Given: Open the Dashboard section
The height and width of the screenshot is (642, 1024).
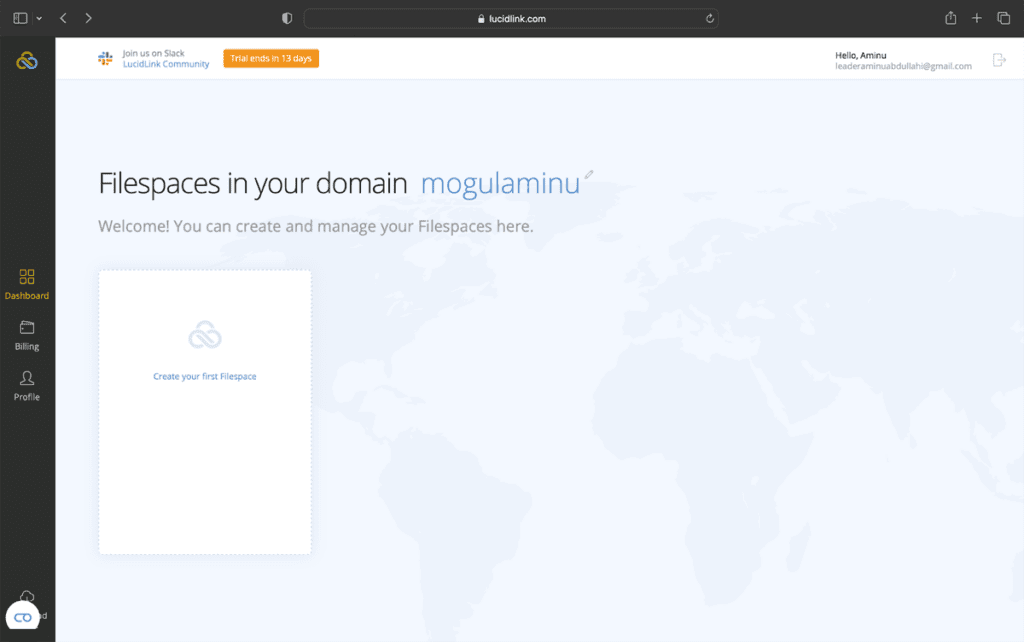Looking at the screenshot, I should click(27, 284).
